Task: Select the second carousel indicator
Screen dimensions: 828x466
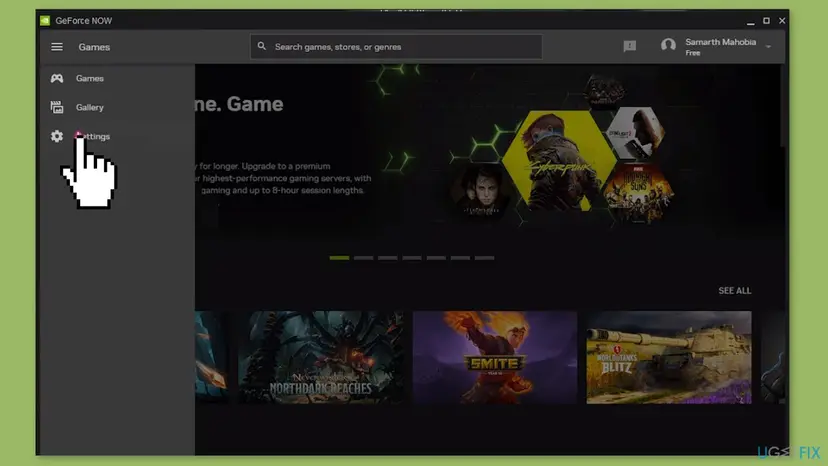Action: [363, 258]
